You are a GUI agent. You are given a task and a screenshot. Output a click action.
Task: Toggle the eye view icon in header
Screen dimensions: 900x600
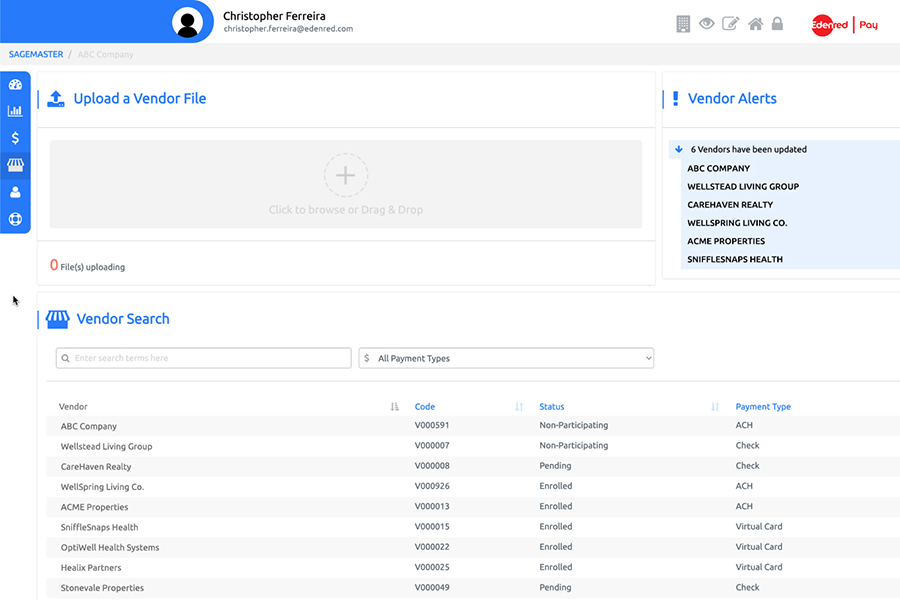[707, 24]
